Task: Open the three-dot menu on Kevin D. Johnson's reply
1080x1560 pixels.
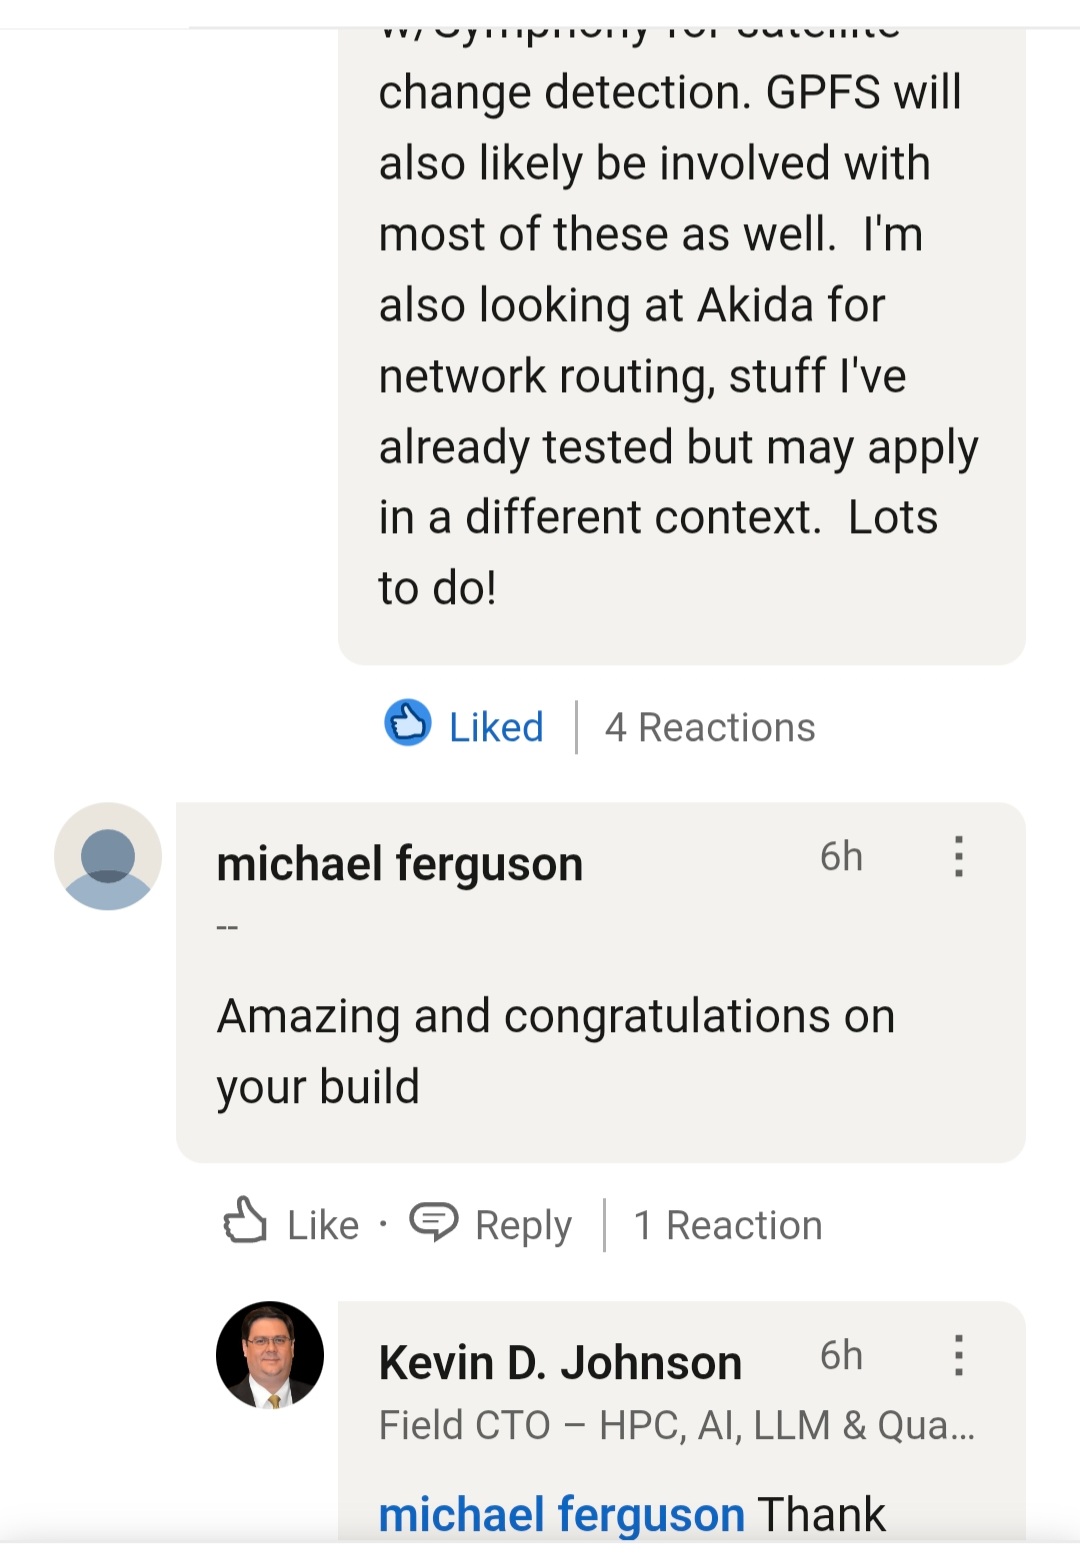Action: click(959, 1357)
